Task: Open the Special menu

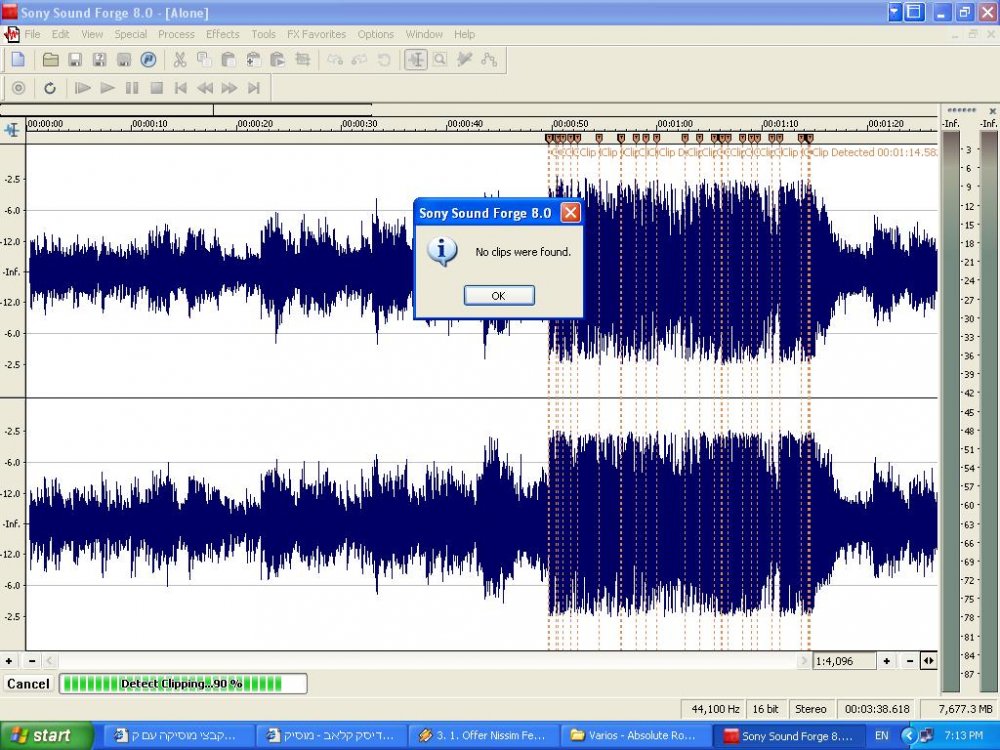Action: click(131, 34)
